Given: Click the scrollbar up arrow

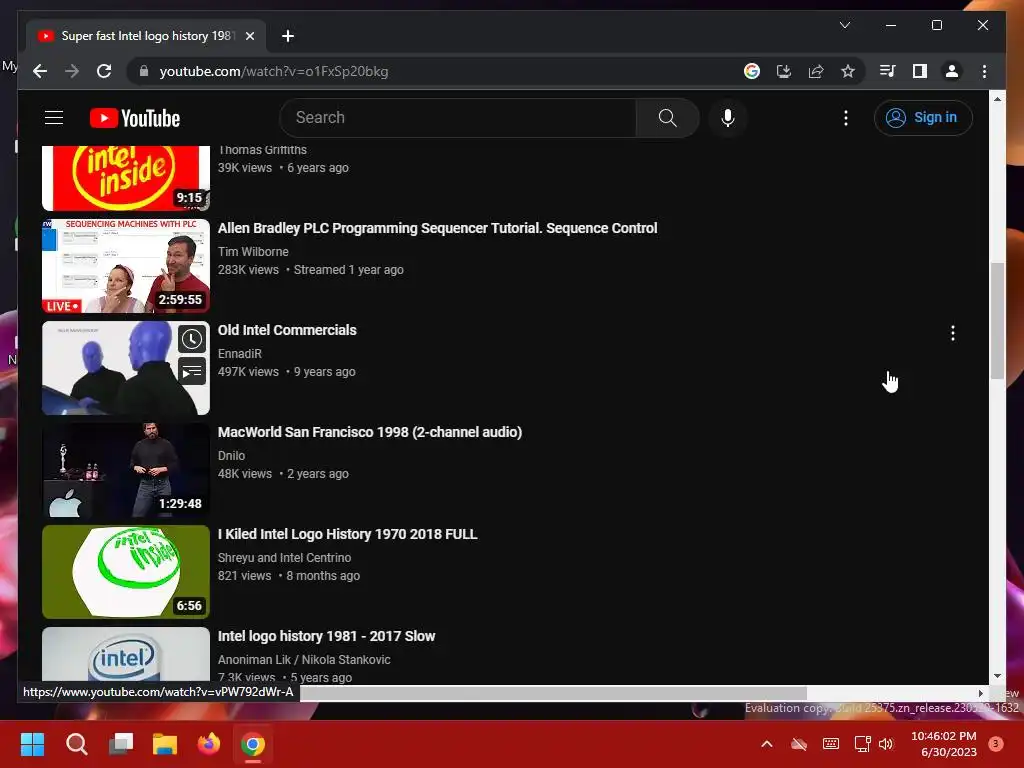Looking at the screenshot, I should coord(997,99).
